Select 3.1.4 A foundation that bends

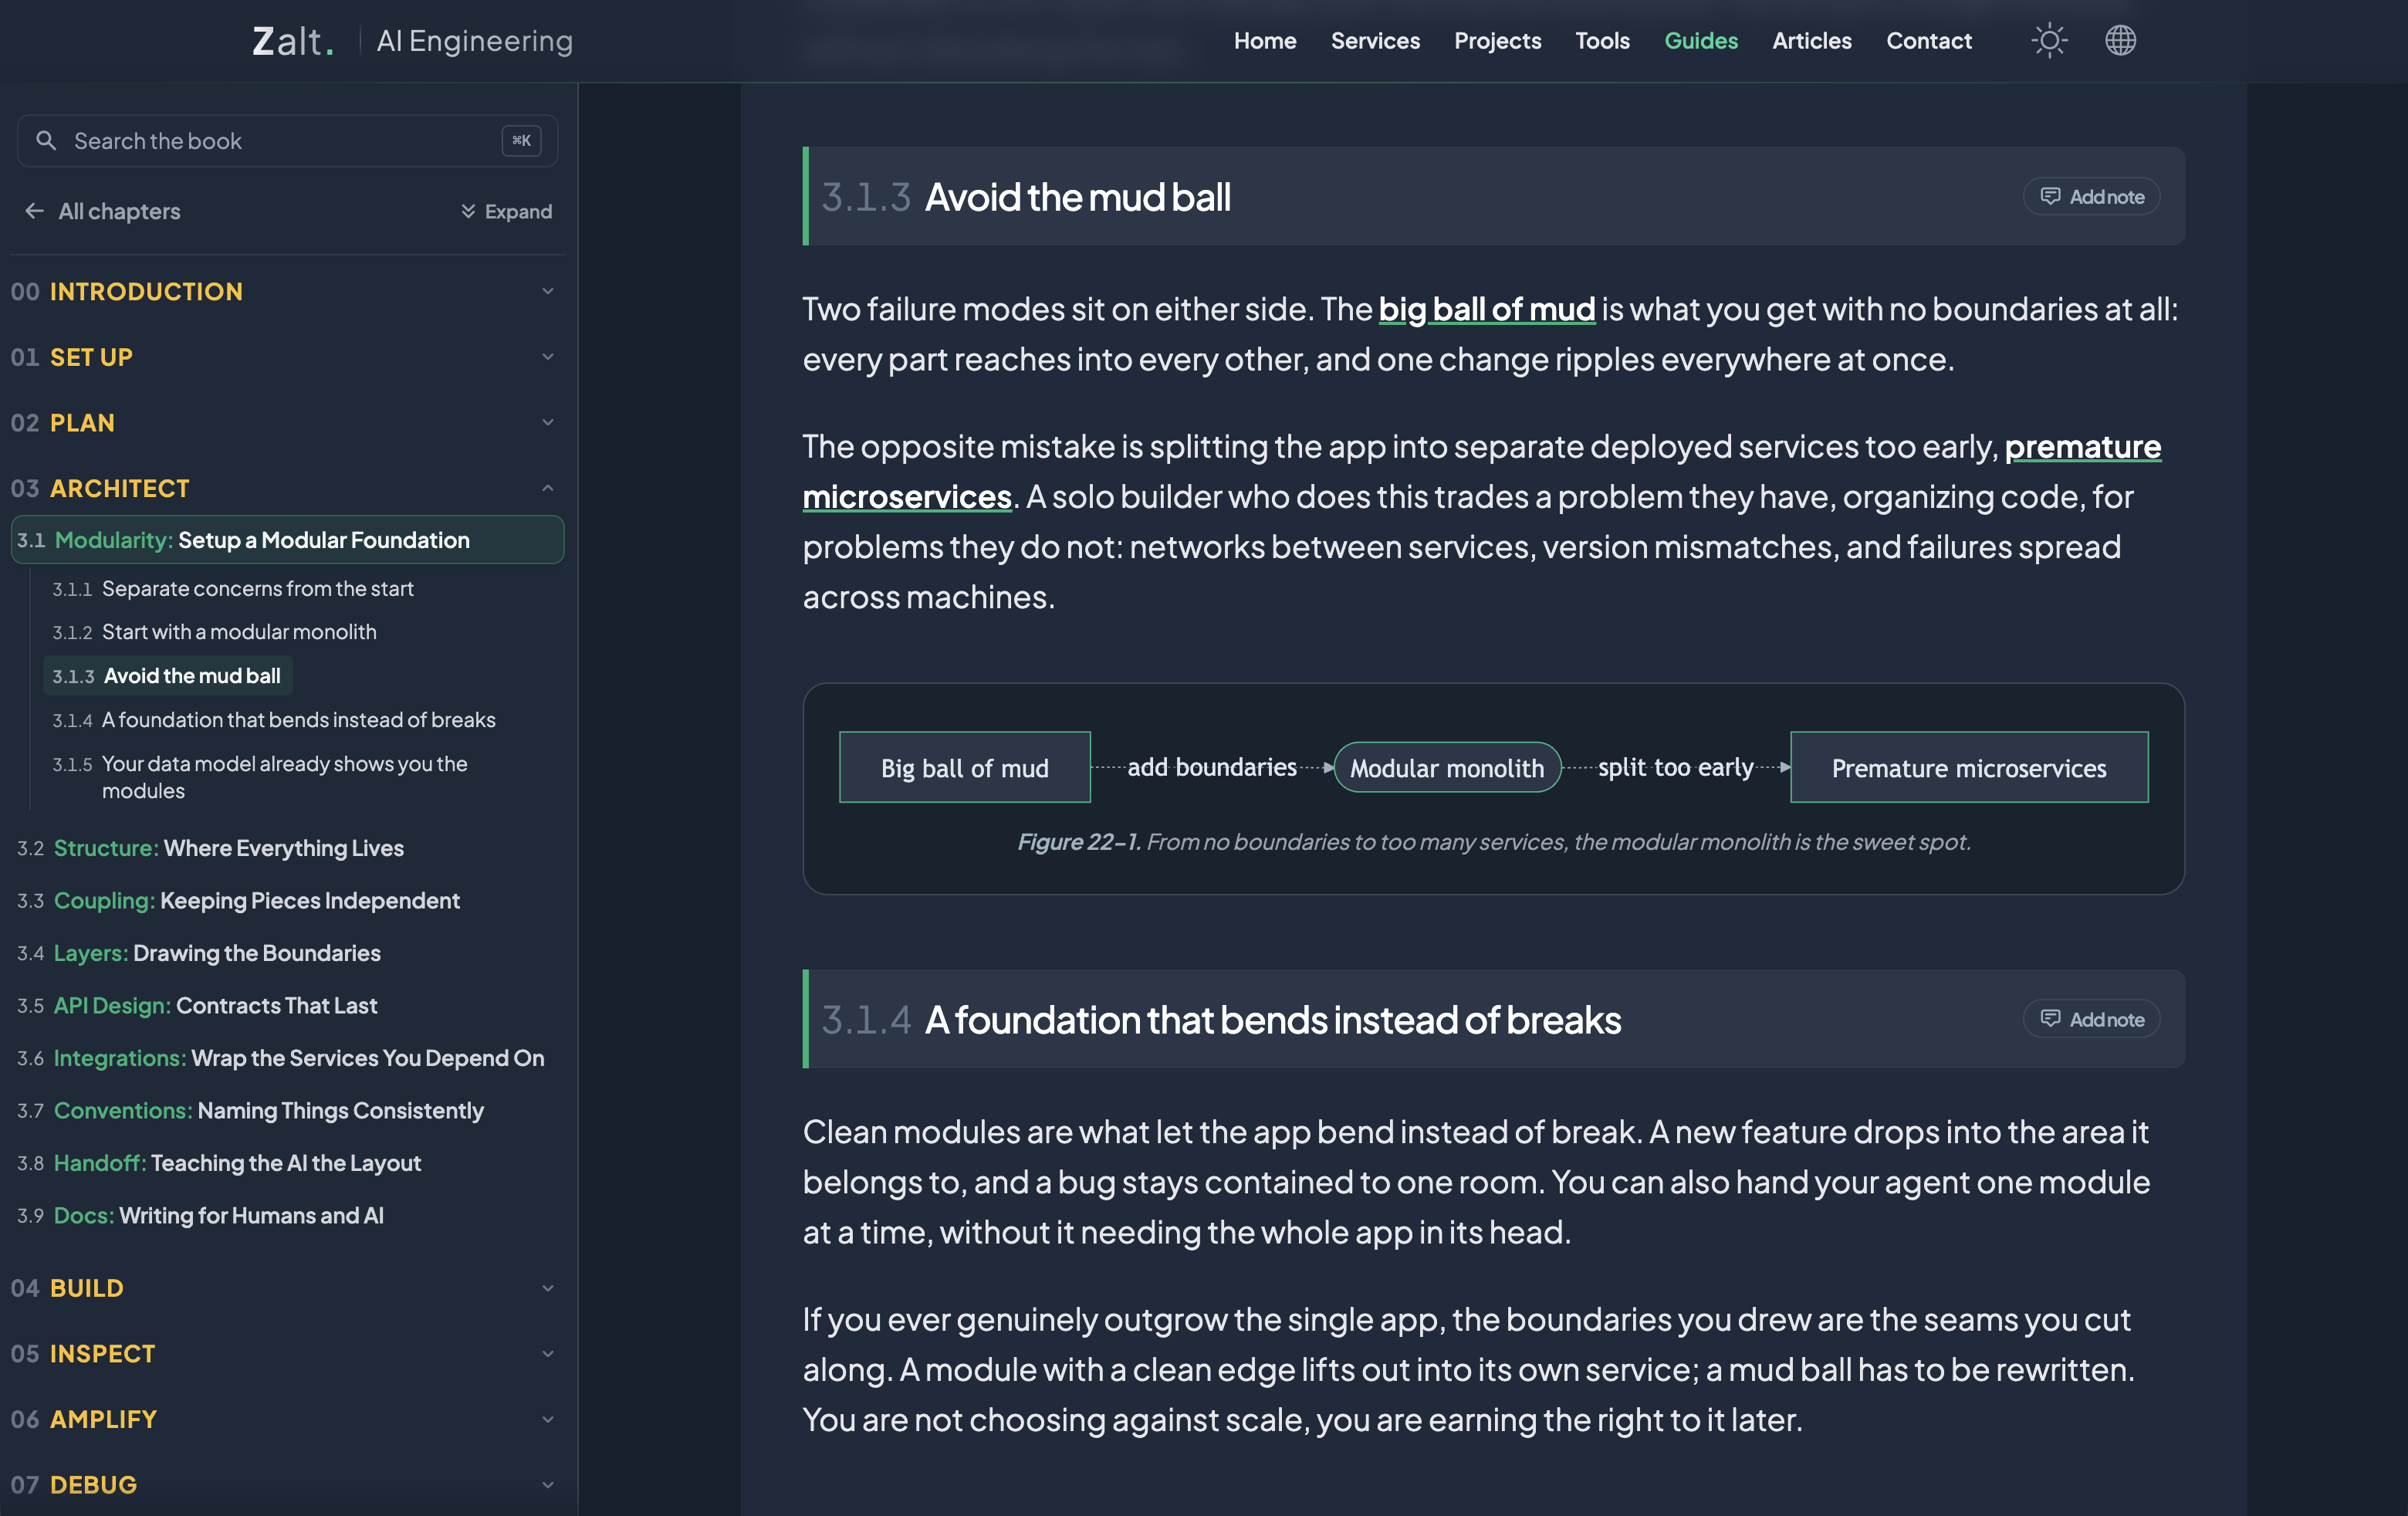[273, 720]
